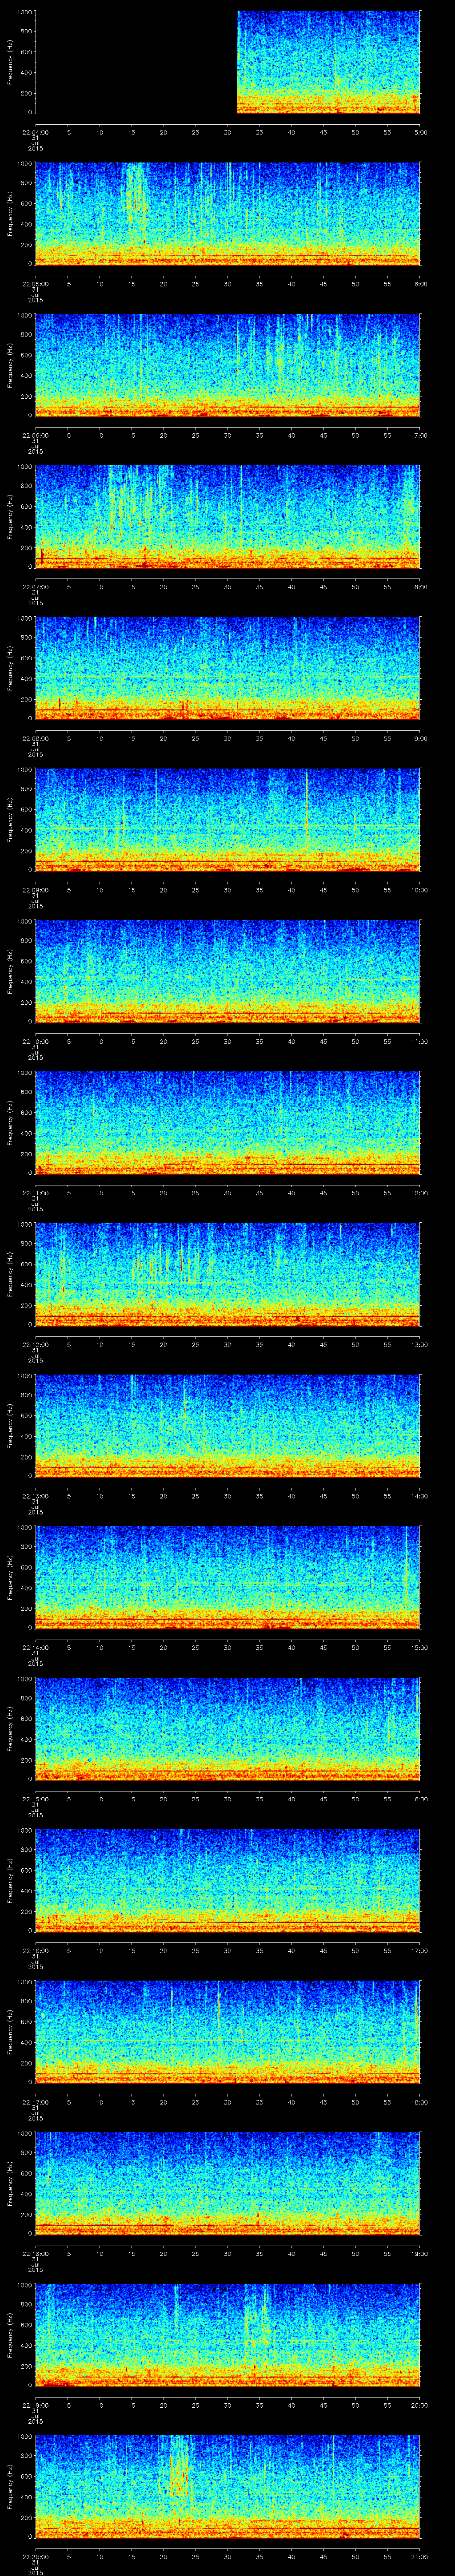The image size is (455, 2576).
Task: Click the '22:06:00' start time label
Action: [x=35, y=435]
